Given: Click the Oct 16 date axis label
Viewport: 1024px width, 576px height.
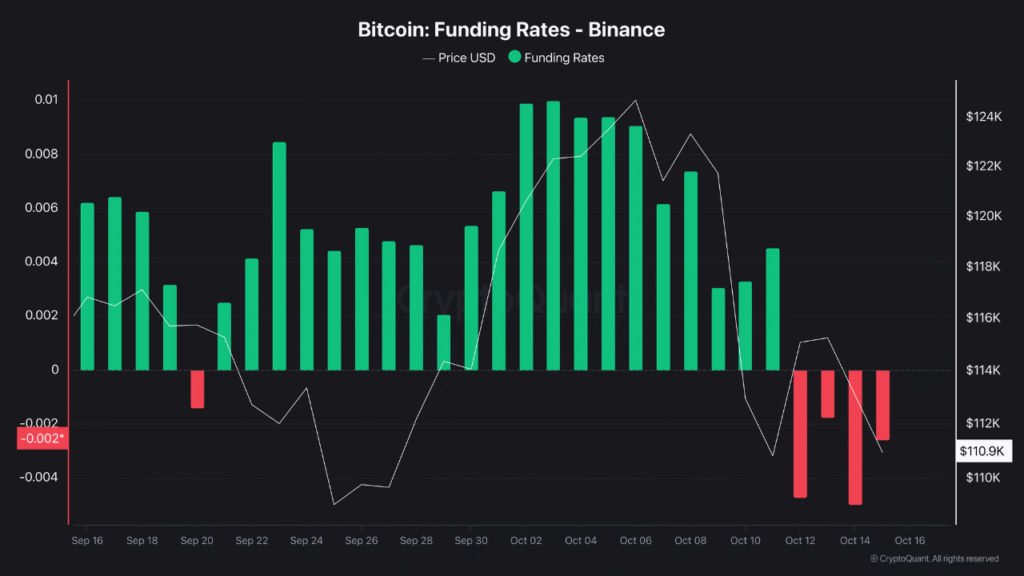Looking at the screenshot, I should click(909, 541).
